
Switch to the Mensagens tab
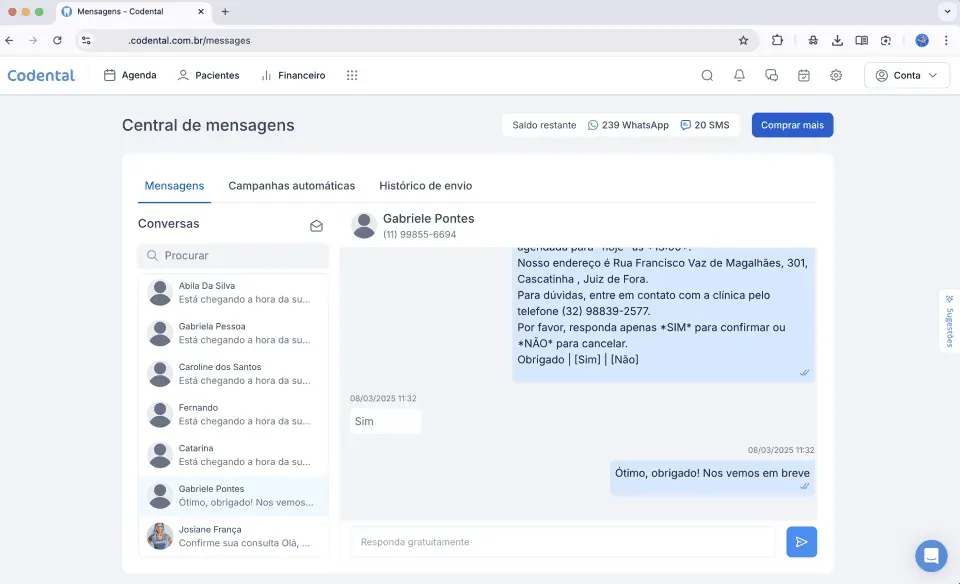174,186
